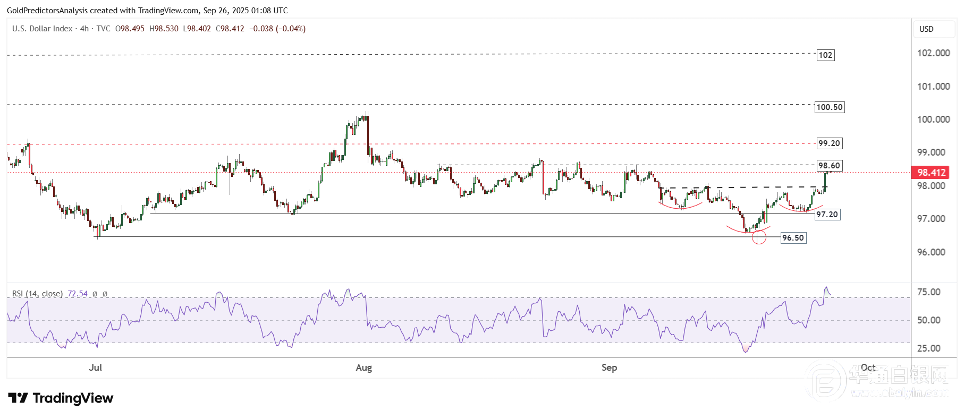Select the 97.20 support level label

click(x=827, y=215)
